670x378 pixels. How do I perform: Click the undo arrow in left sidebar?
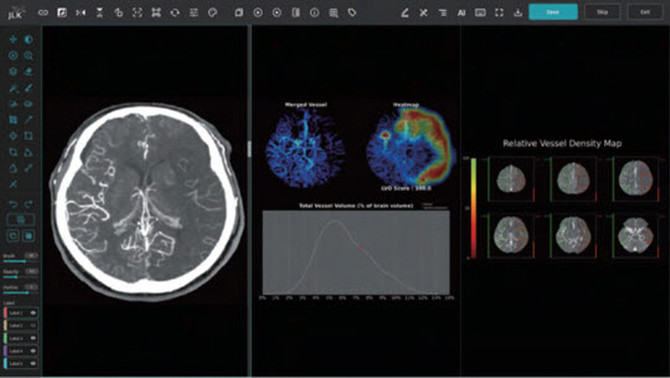click(13, 205)
